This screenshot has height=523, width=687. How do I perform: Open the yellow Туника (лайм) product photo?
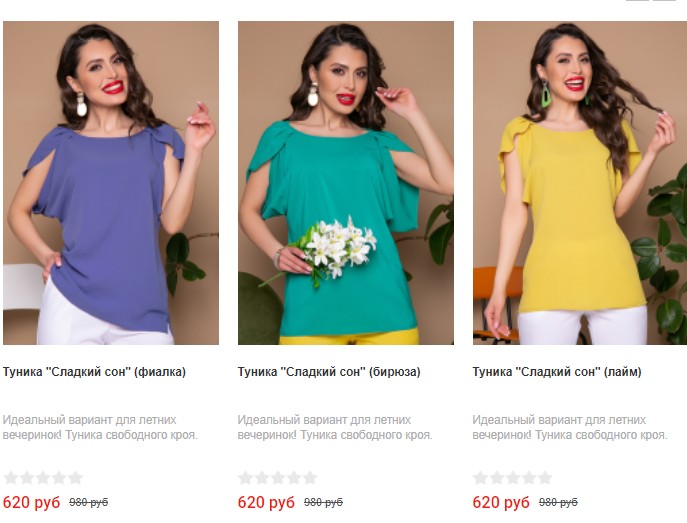tap(580, 183)
